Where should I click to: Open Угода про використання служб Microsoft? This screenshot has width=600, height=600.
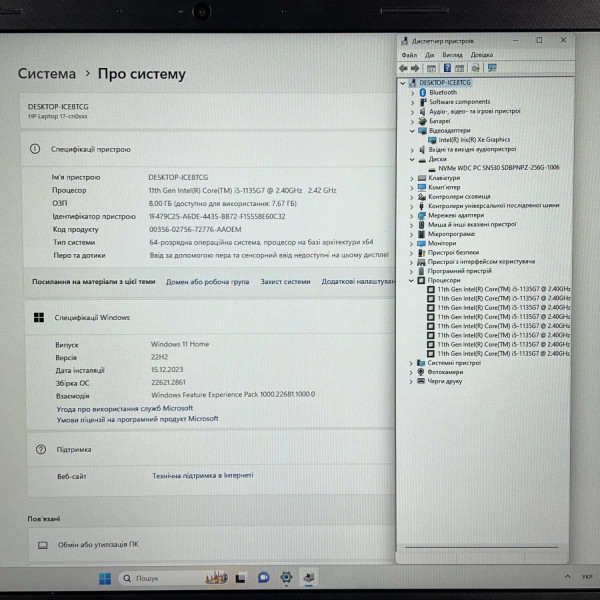125,408
